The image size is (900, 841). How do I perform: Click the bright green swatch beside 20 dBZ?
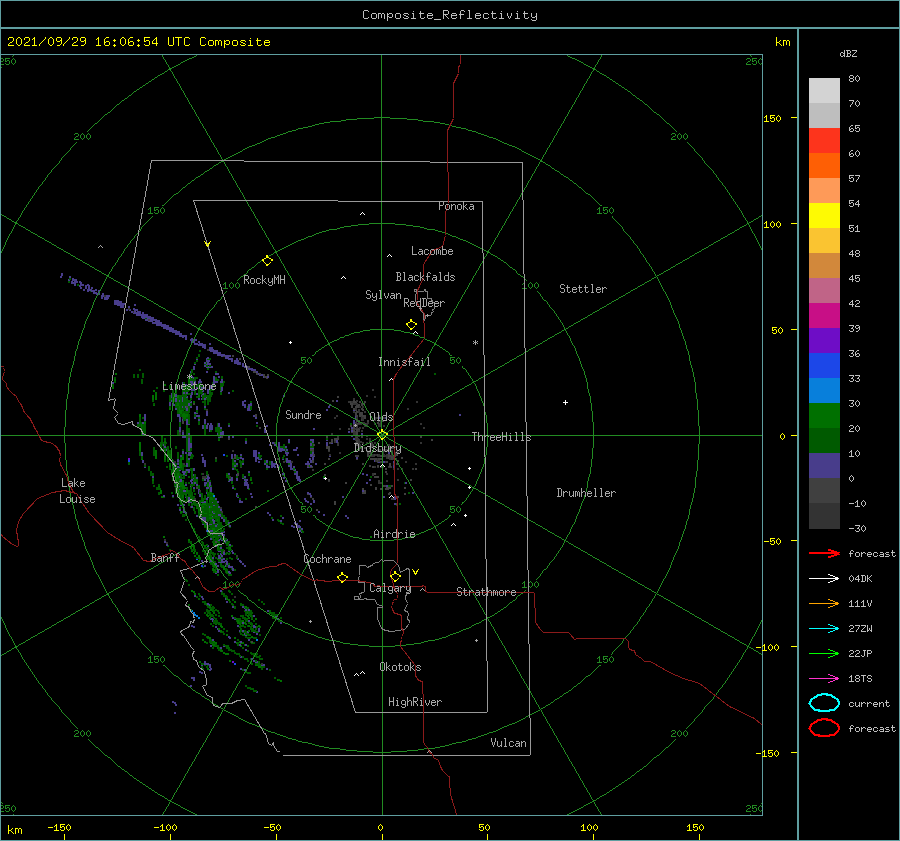824,415
